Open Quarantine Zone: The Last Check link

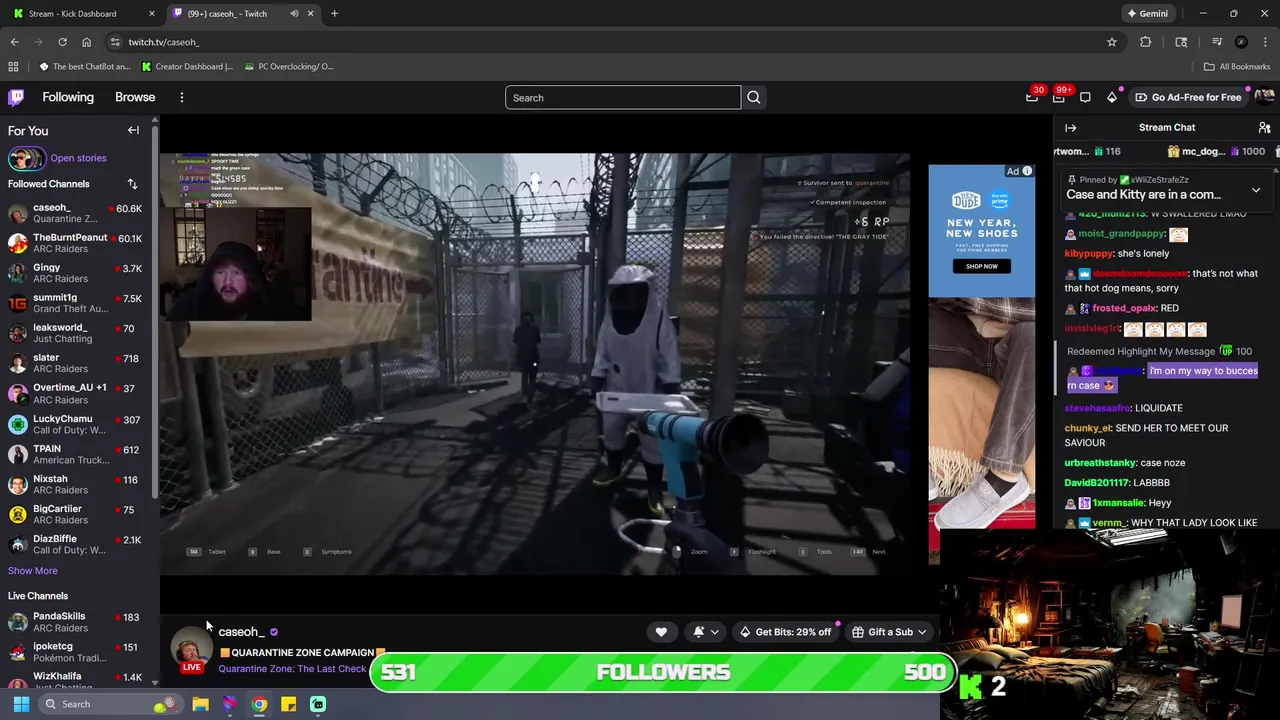point(292,668)
